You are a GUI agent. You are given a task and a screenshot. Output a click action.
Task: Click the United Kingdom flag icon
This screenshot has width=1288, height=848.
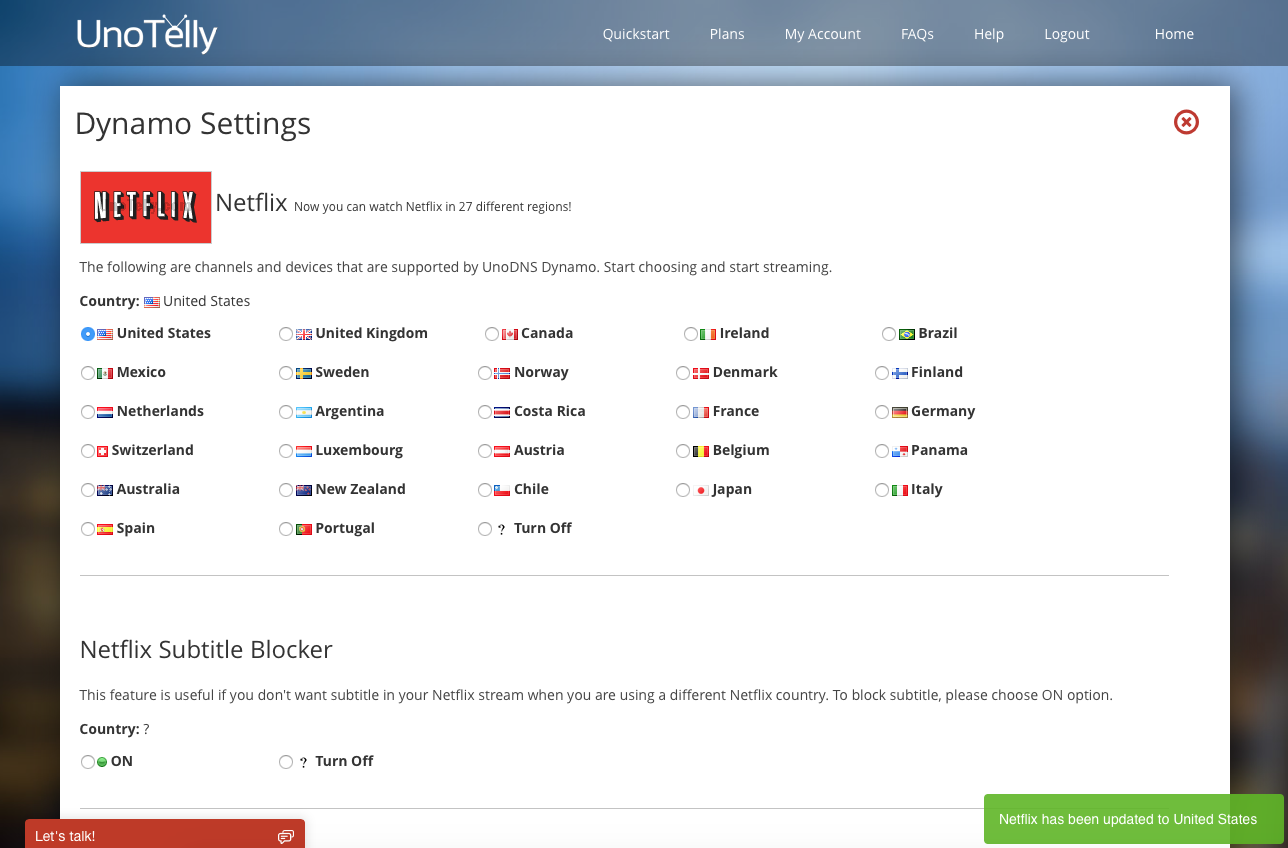point(304,334)
